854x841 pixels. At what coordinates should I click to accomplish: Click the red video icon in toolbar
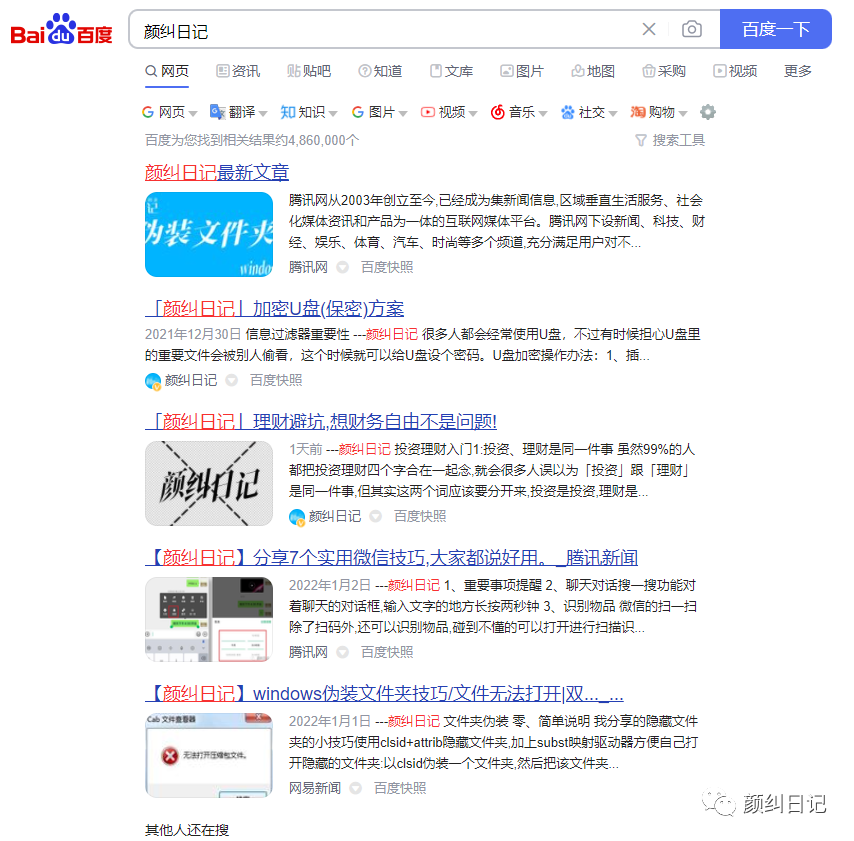428,112
